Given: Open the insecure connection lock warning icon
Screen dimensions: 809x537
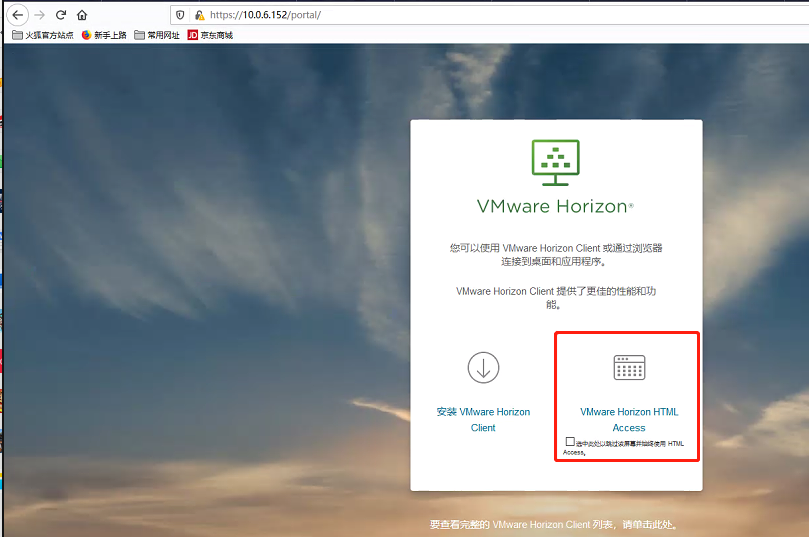Looking at the screenshot, I should (200, 15).
